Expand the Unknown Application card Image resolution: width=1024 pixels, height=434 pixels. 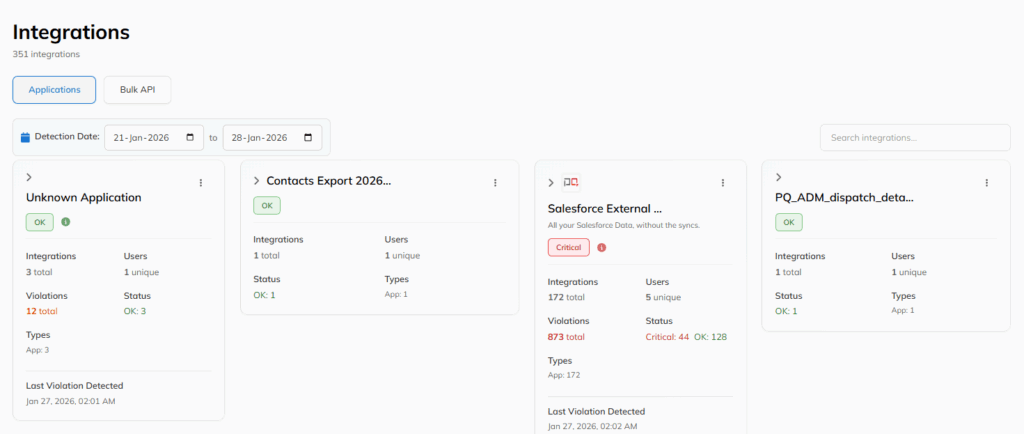coord(29,177)
